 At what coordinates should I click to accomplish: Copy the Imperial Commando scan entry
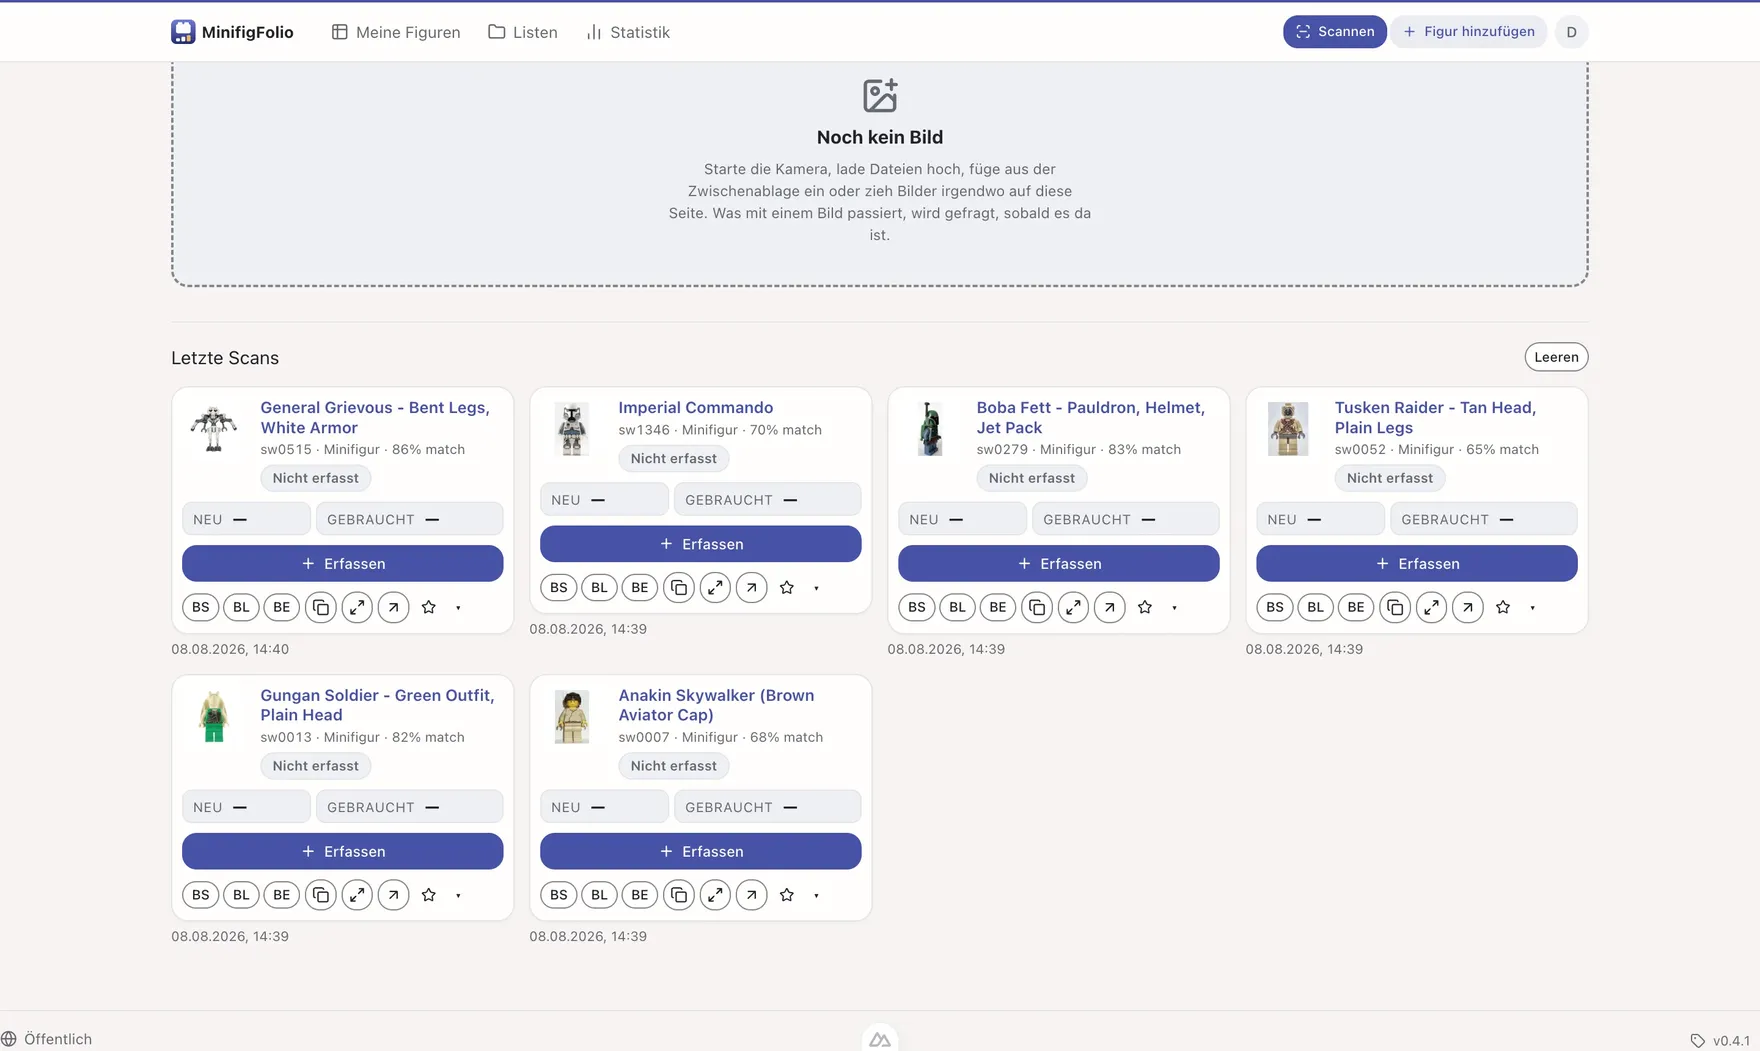tap(679, 588)
